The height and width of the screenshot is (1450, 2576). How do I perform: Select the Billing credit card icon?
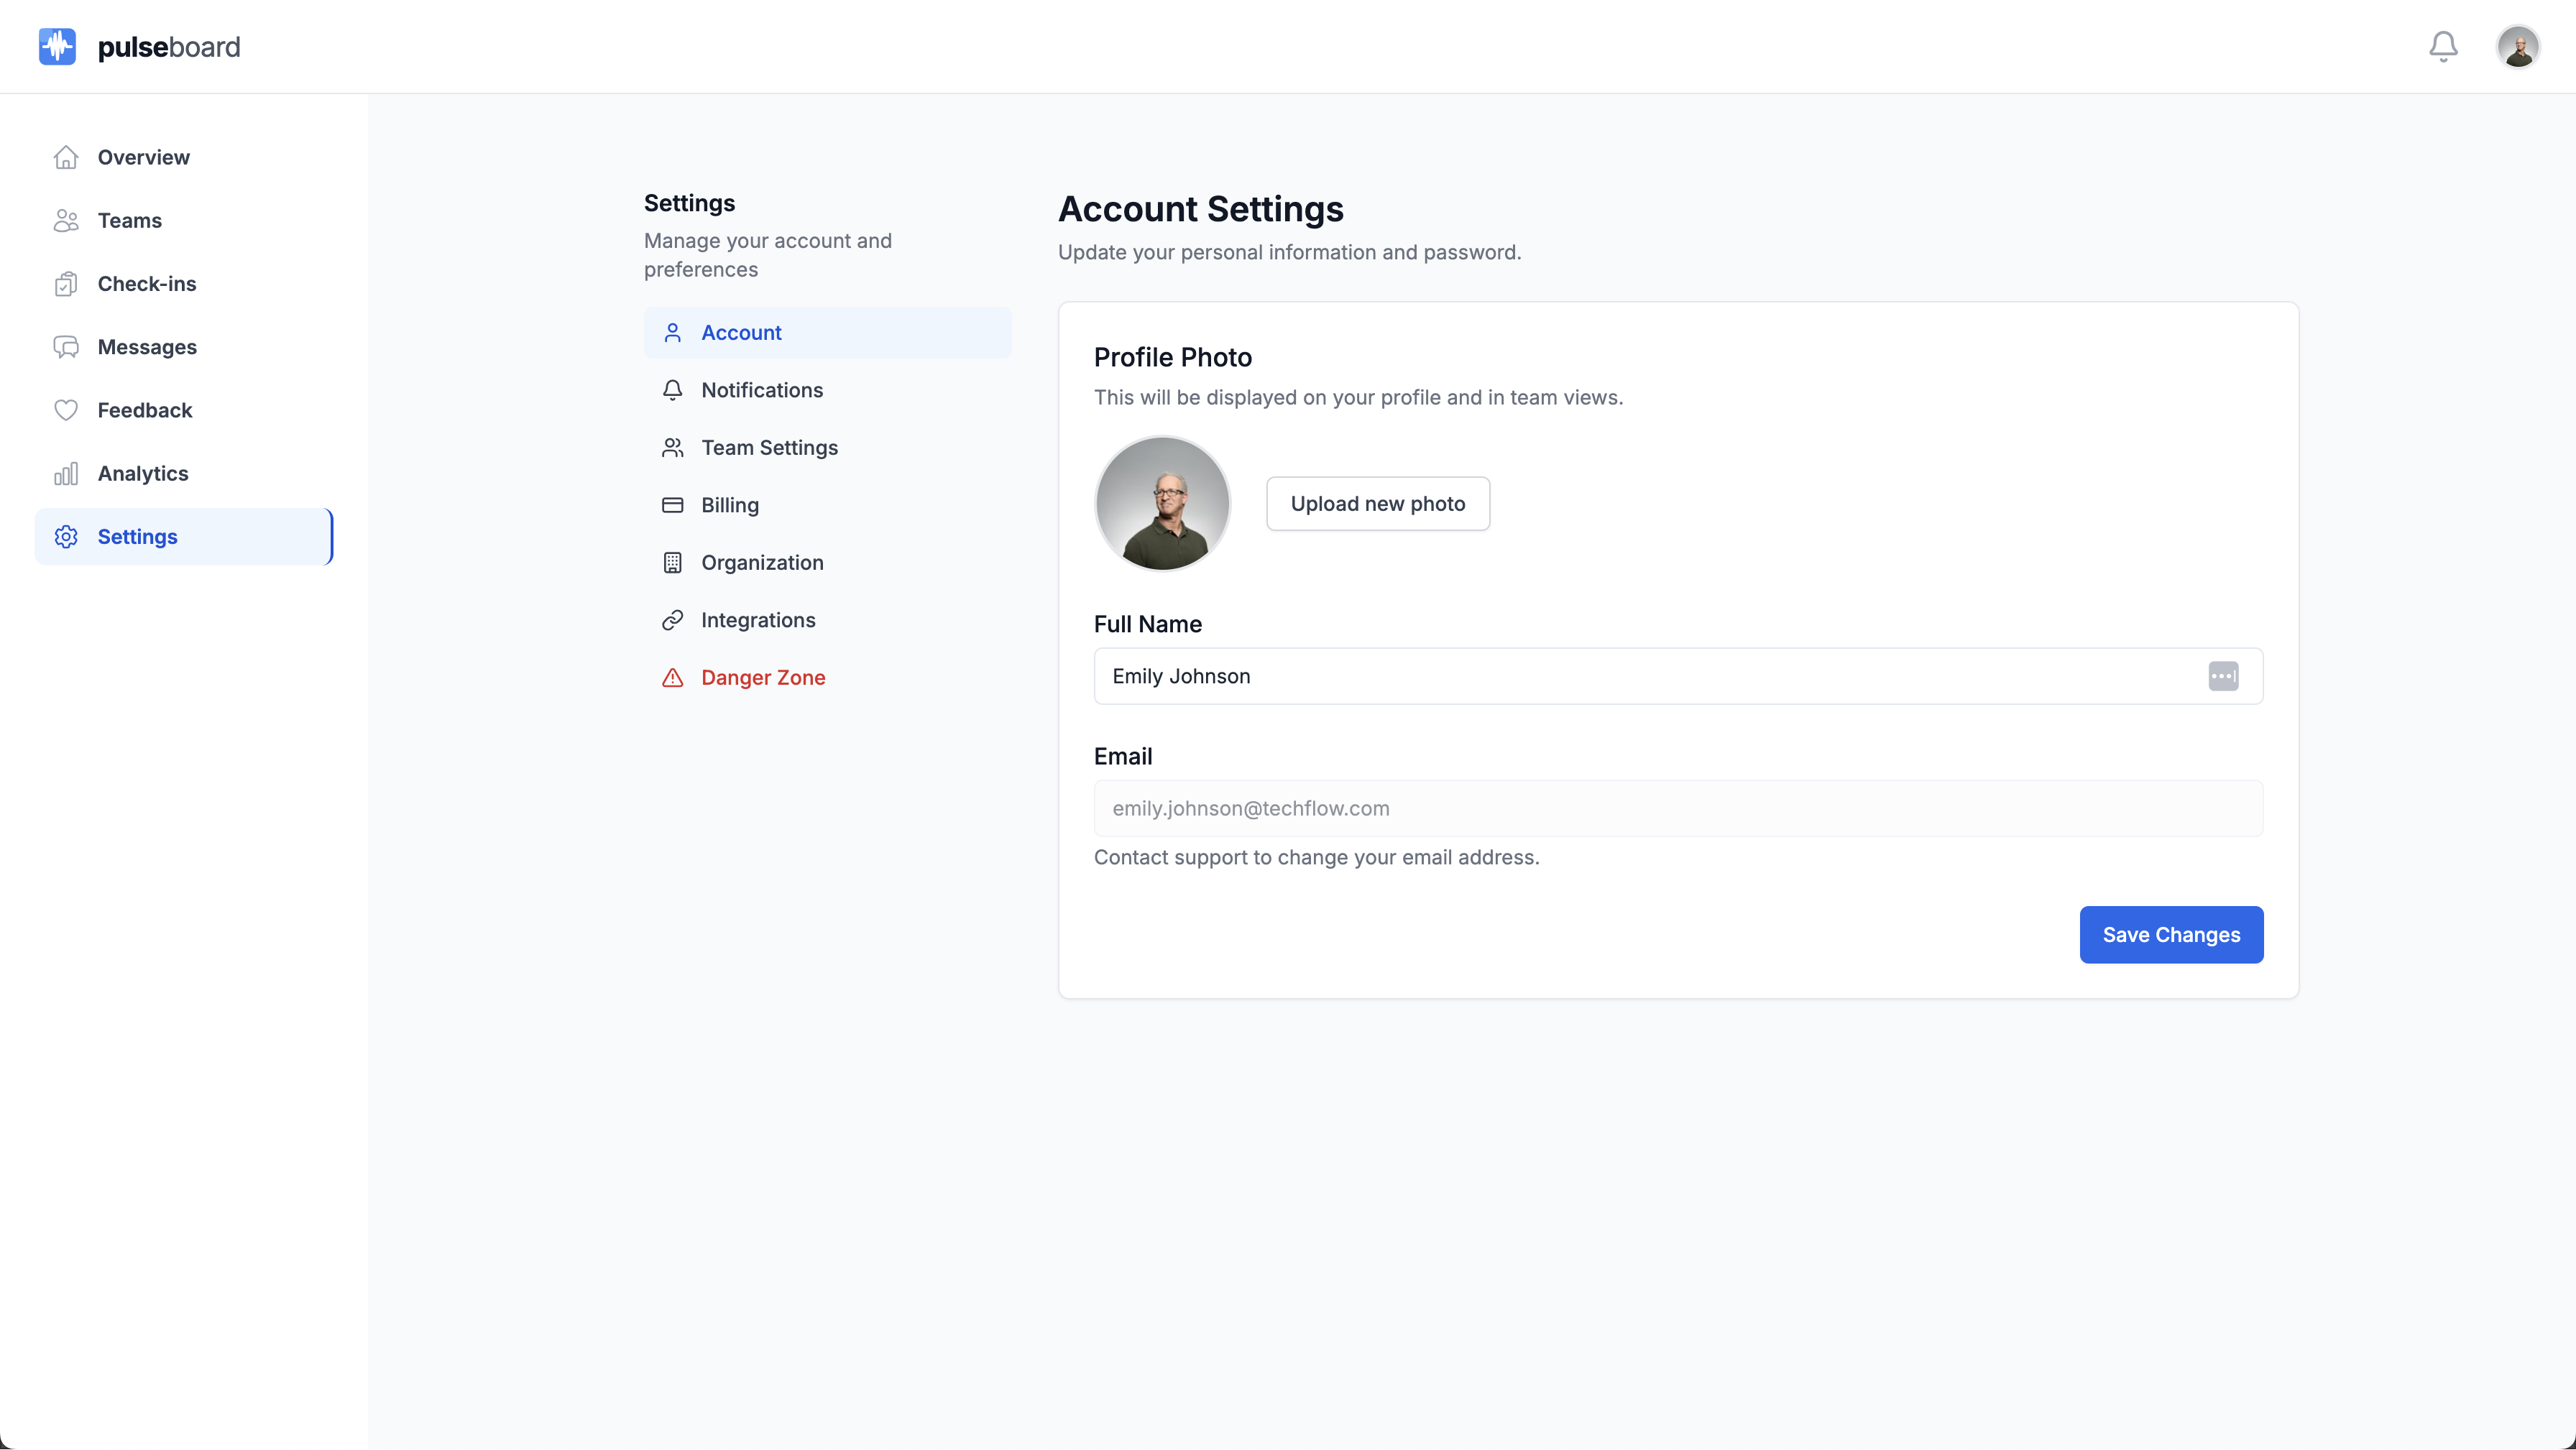(x=672, y=505)
